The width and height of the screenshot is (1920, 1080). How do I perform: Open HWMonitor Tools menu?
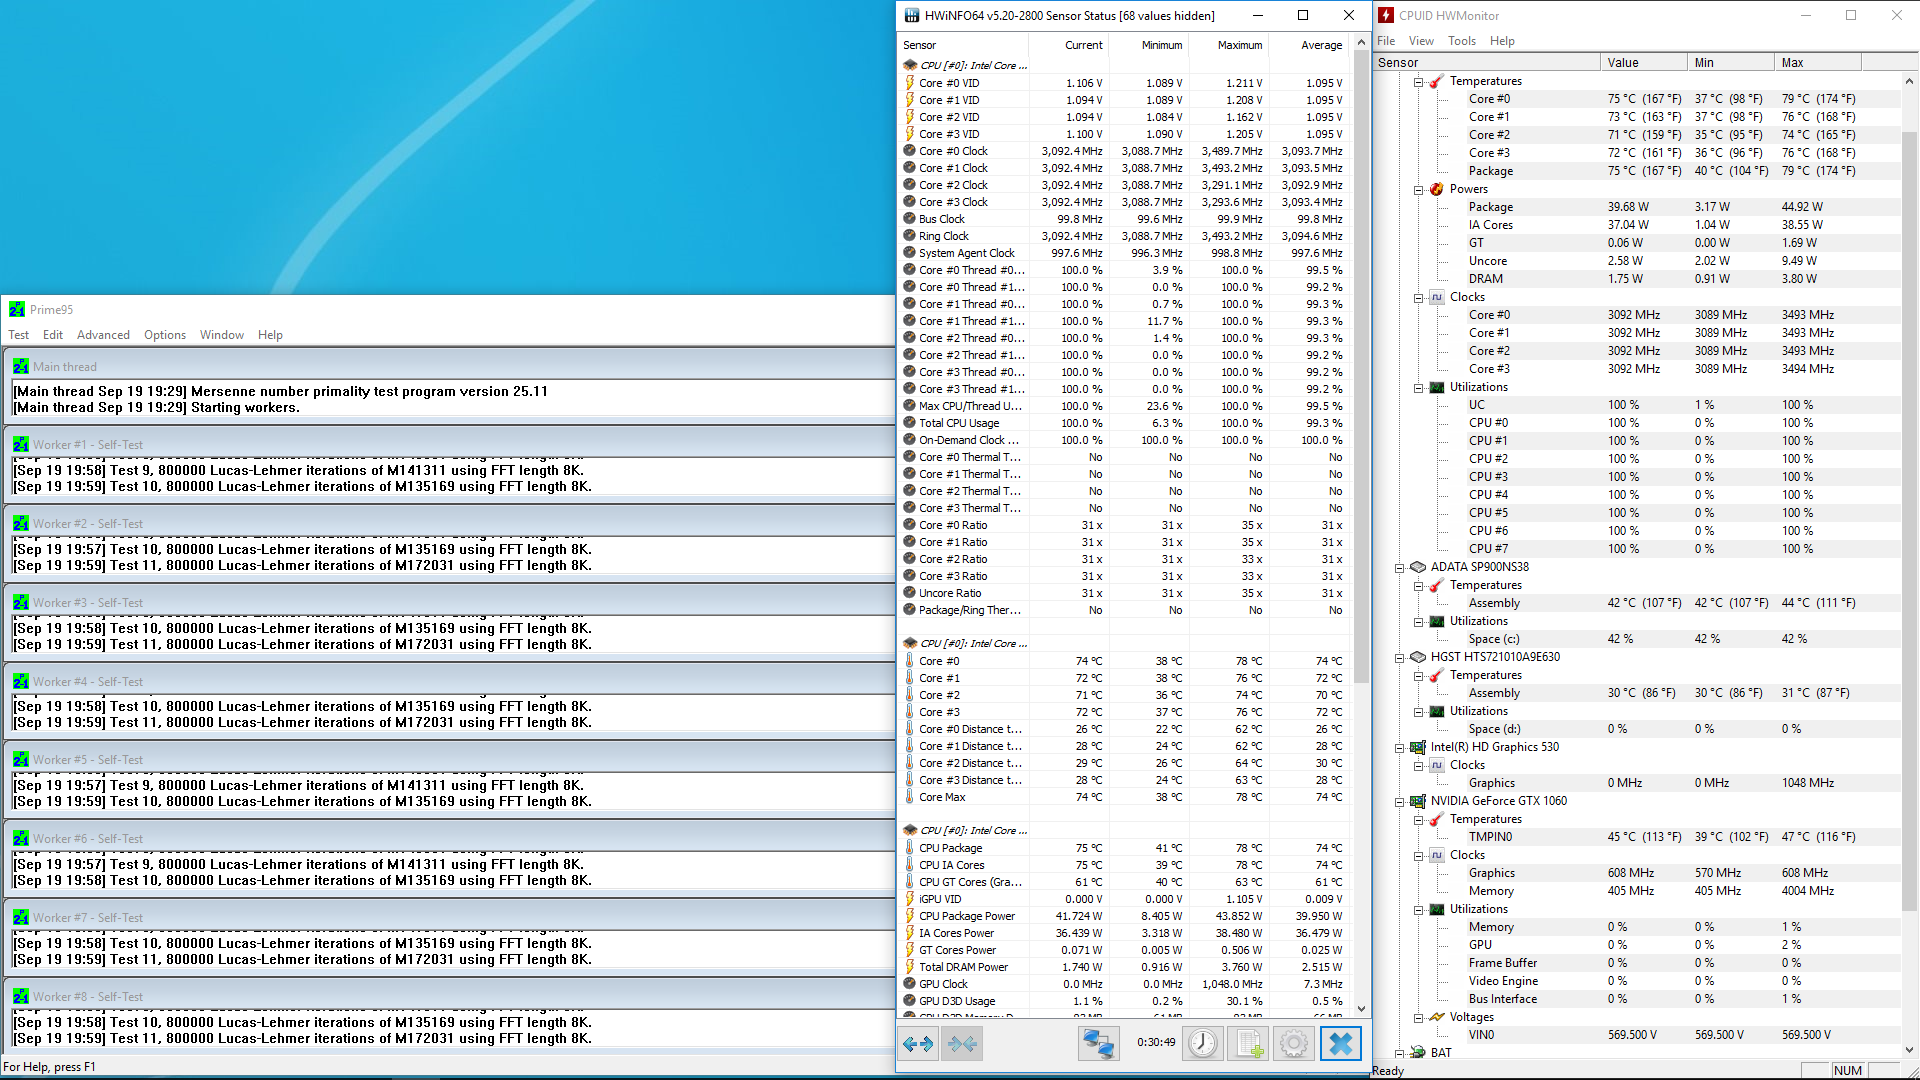(1462, 41)
